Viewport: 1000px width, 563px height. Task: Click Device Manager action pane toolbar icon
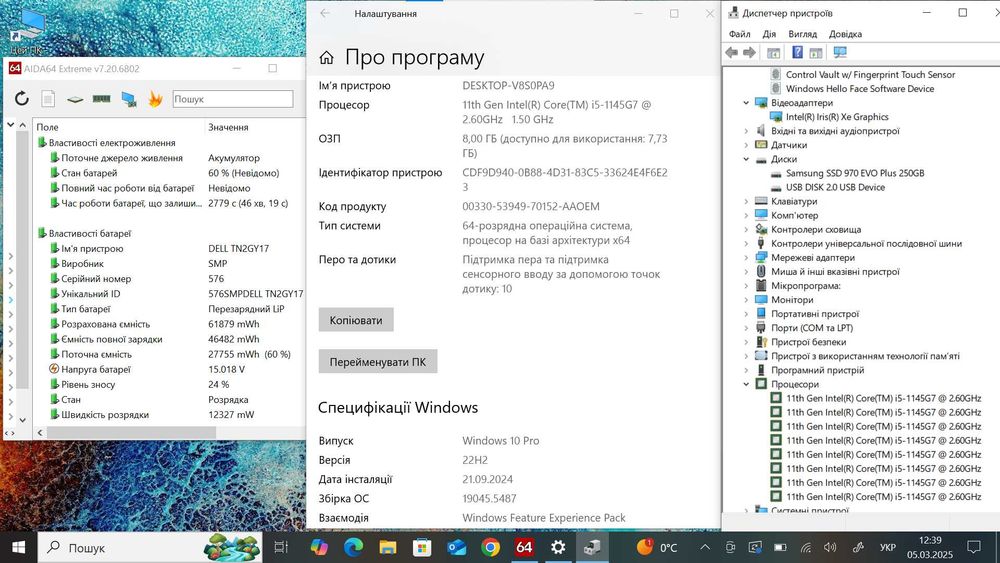pos(816,52)
